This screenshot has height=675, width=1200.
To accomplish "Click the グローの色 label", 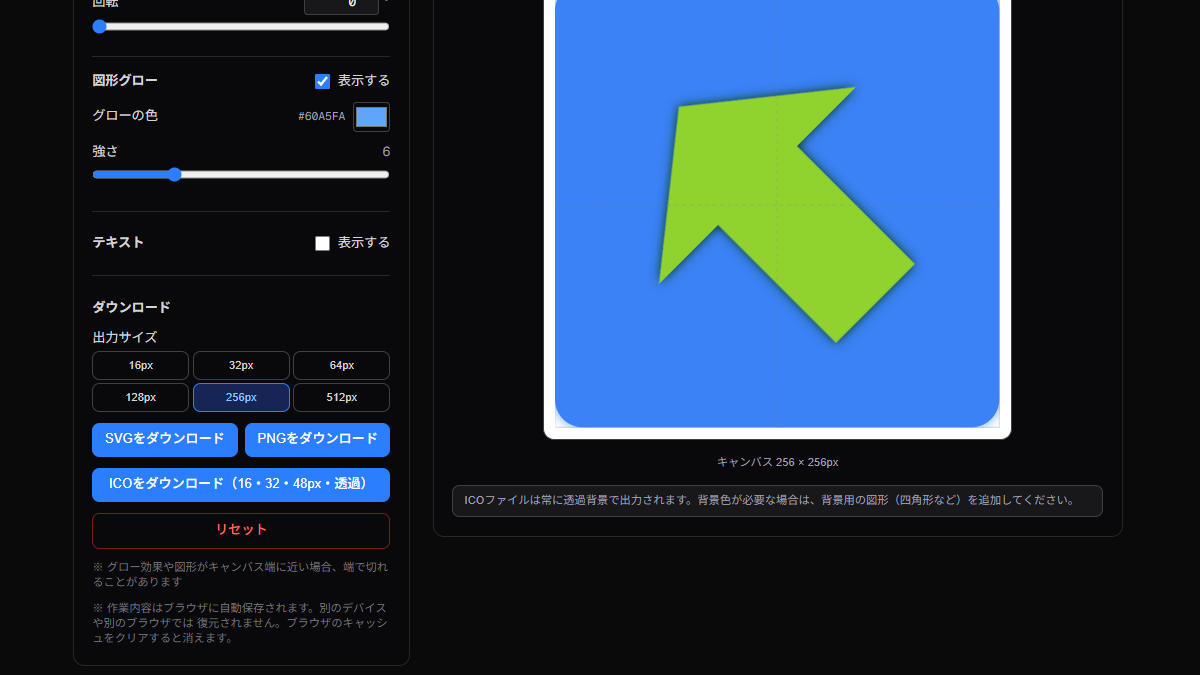I will [x=125, y=116].
